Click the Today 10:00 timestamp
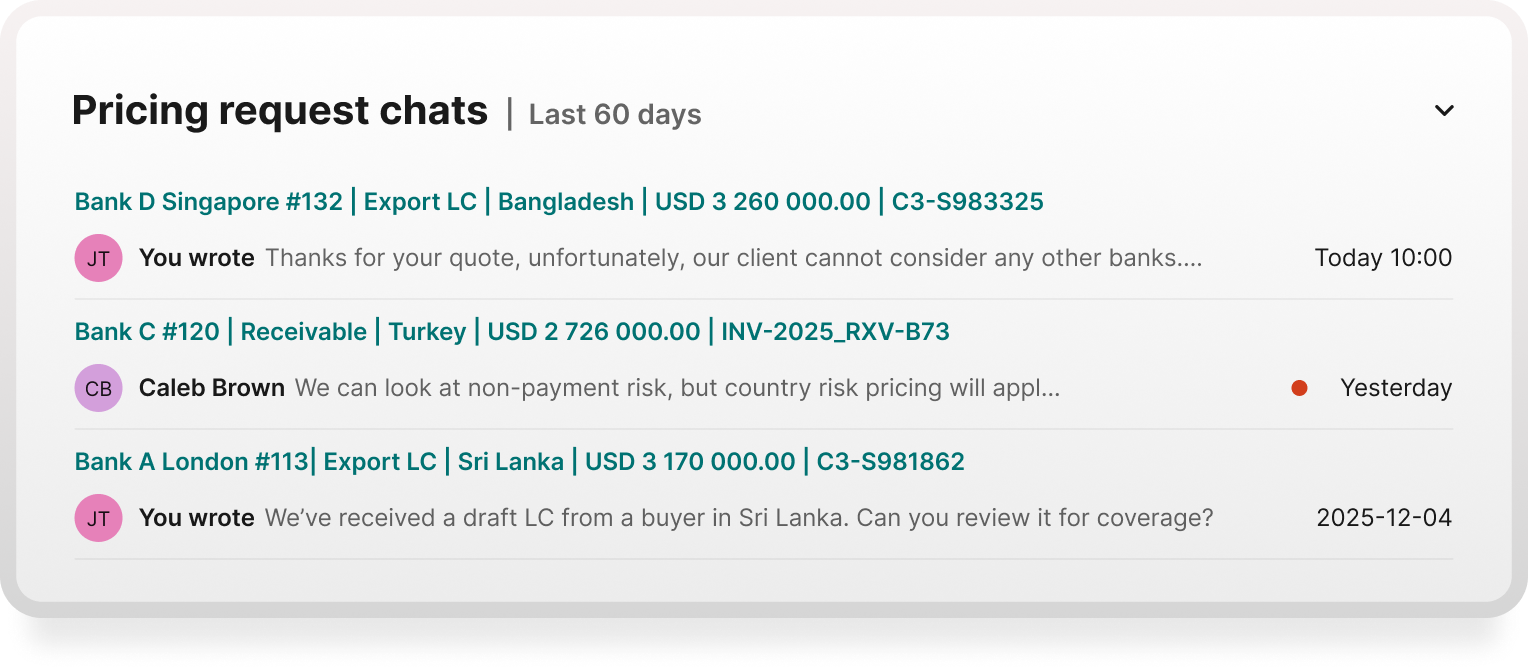This screenshot has height=672, width=1528. coord(1382,258)
